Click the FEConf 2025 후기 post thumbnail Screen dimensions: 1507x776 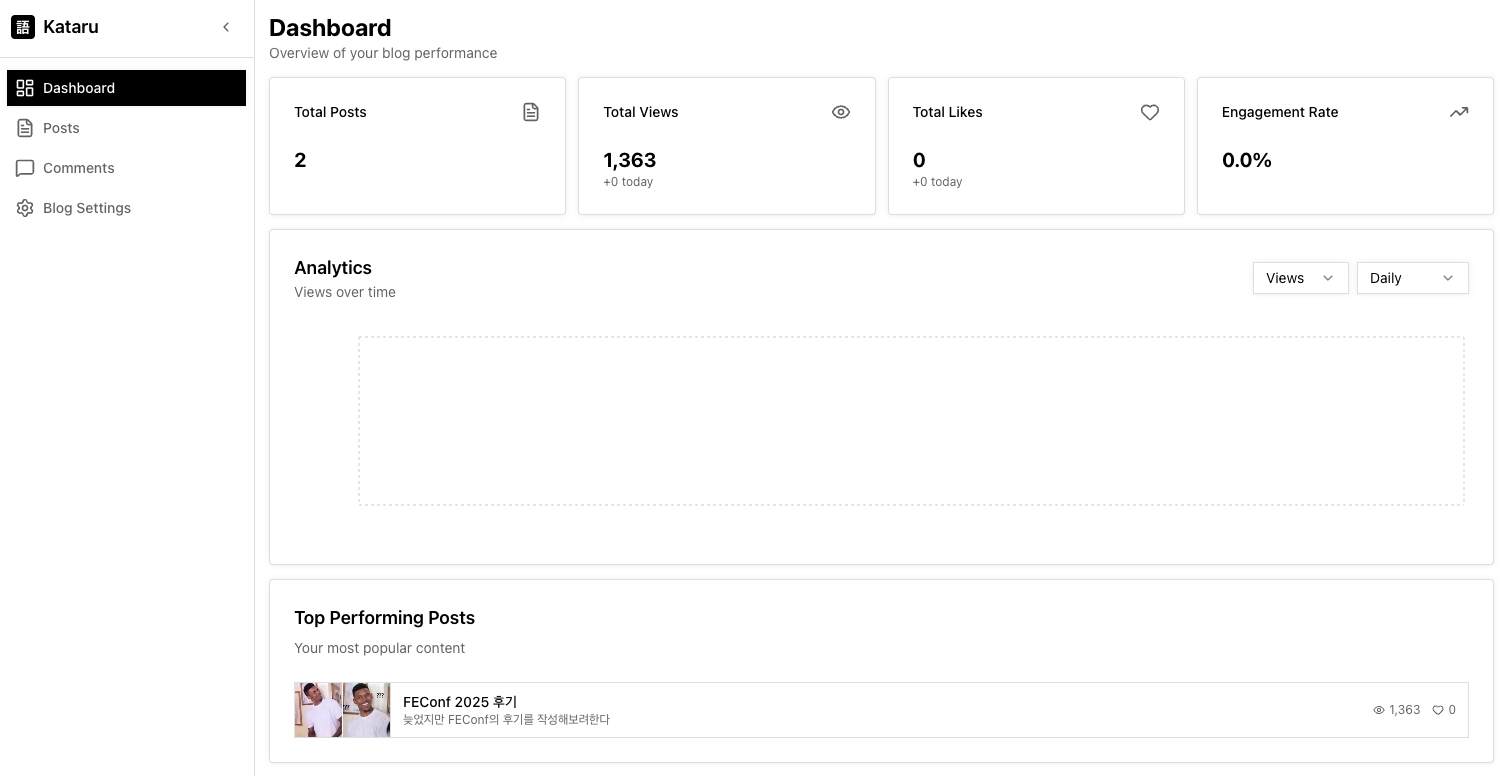[342, 710]
